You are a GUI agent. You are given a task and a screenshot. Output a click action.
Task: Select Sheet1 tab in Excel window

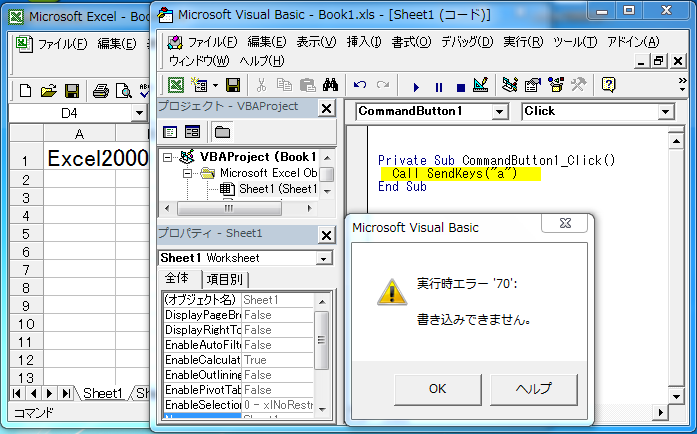103,394
